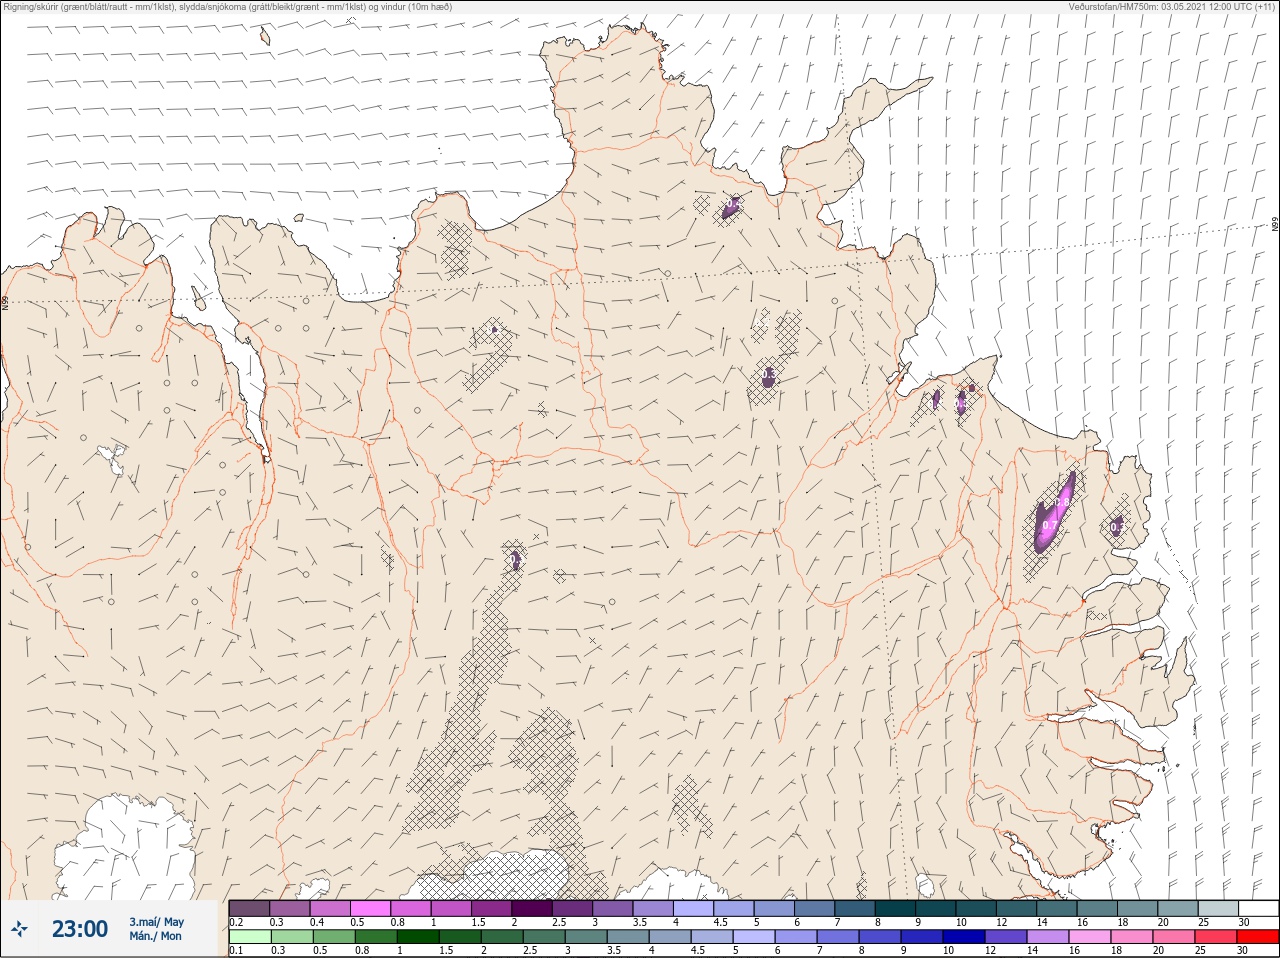Click the '3.maí/ May' date label
This screenshot has height=958, width=1280.
tap(156, 922)
